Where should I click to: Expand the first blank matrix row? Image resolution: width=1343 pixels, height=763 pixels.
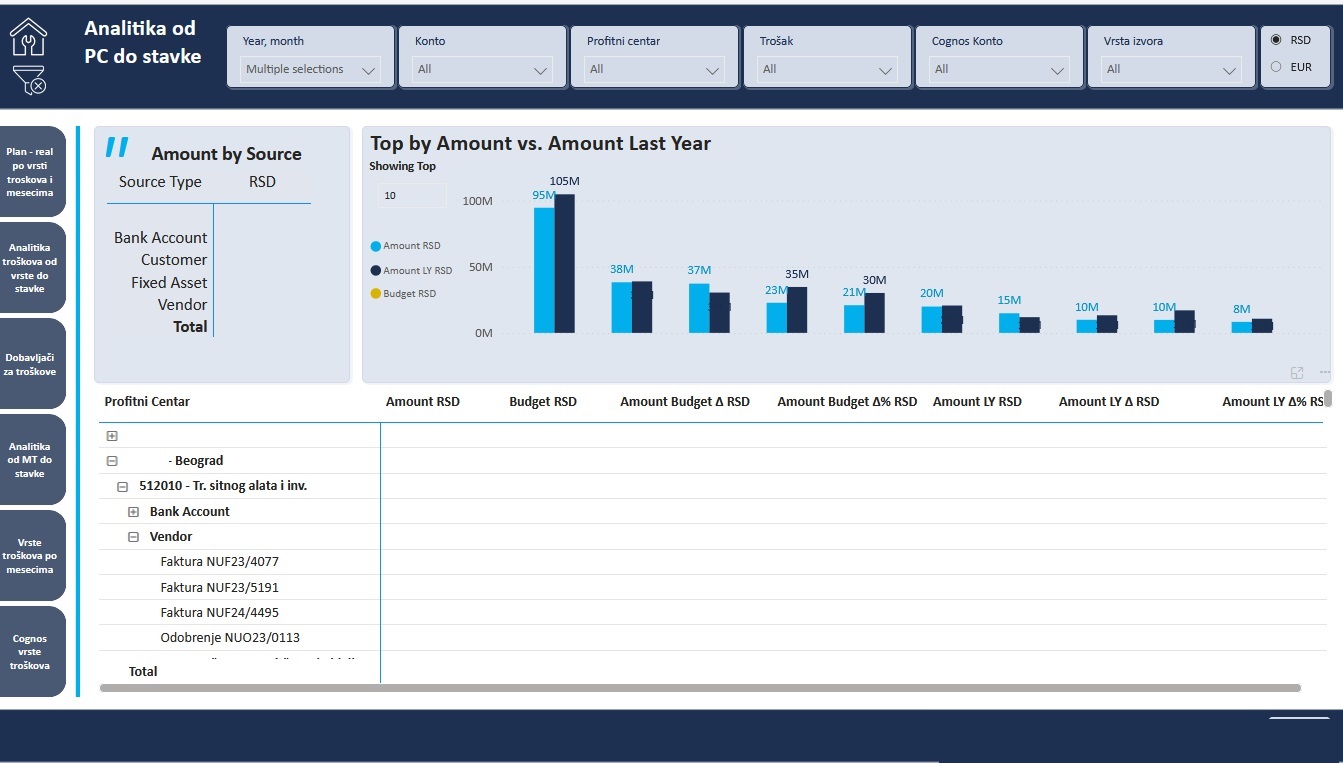(112, 436)
